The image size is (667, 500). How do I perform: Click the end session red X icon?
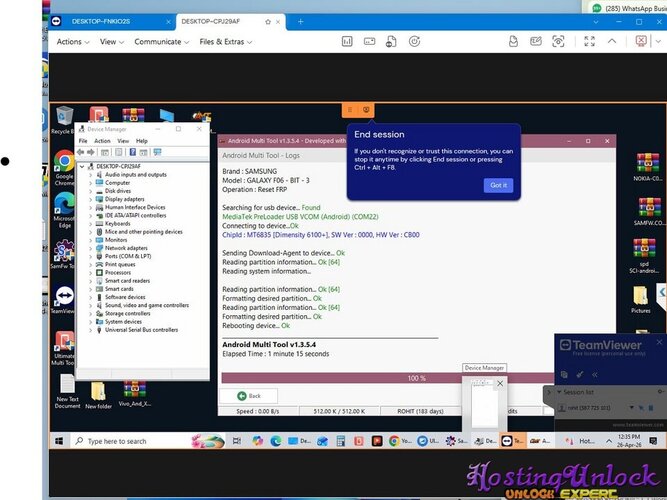[641, 41]
